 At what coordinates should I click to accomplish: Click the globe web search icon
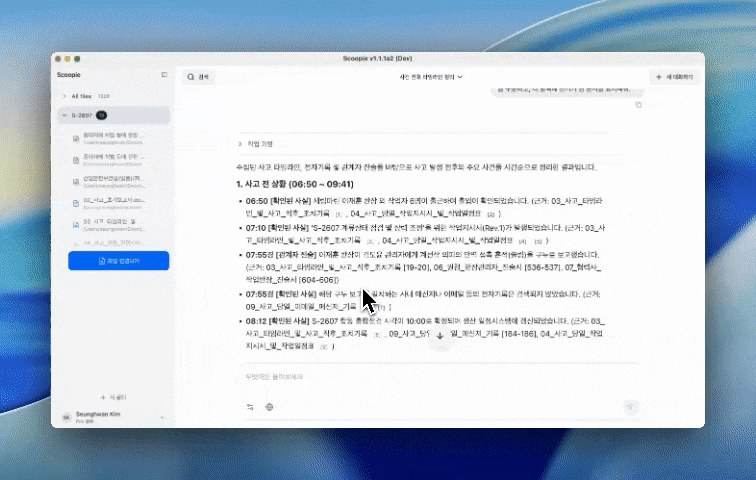point(270,407)
